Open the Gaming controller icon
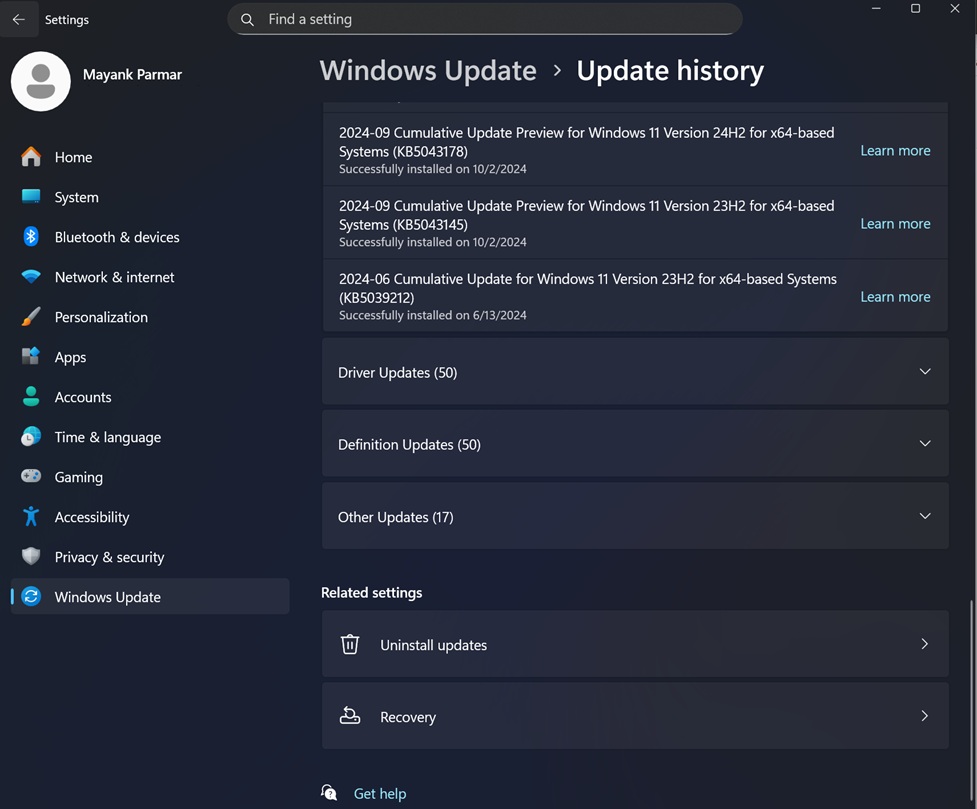This screenshot has height=809, width=977. 31,477
